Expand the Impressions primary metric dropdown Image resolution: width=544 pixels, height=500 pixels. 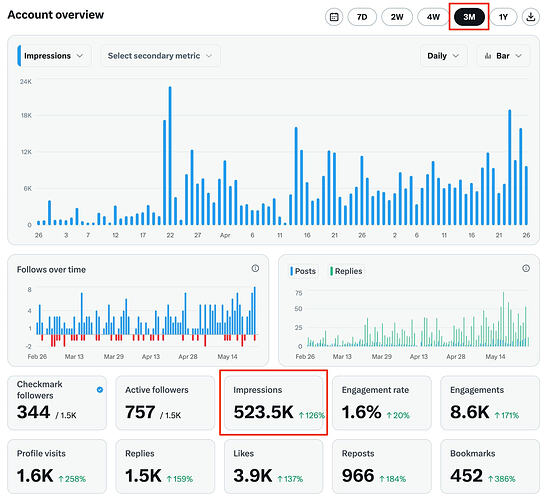pos(54,56)
